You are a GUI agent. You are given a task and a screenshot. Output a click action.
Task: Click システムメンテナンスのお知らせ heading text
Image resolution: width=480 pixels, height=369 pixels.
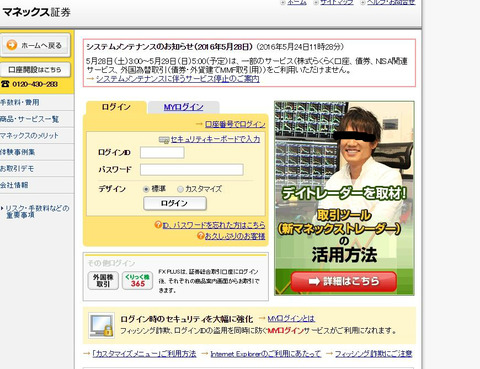pyautogui.click(x=169, y=47)
